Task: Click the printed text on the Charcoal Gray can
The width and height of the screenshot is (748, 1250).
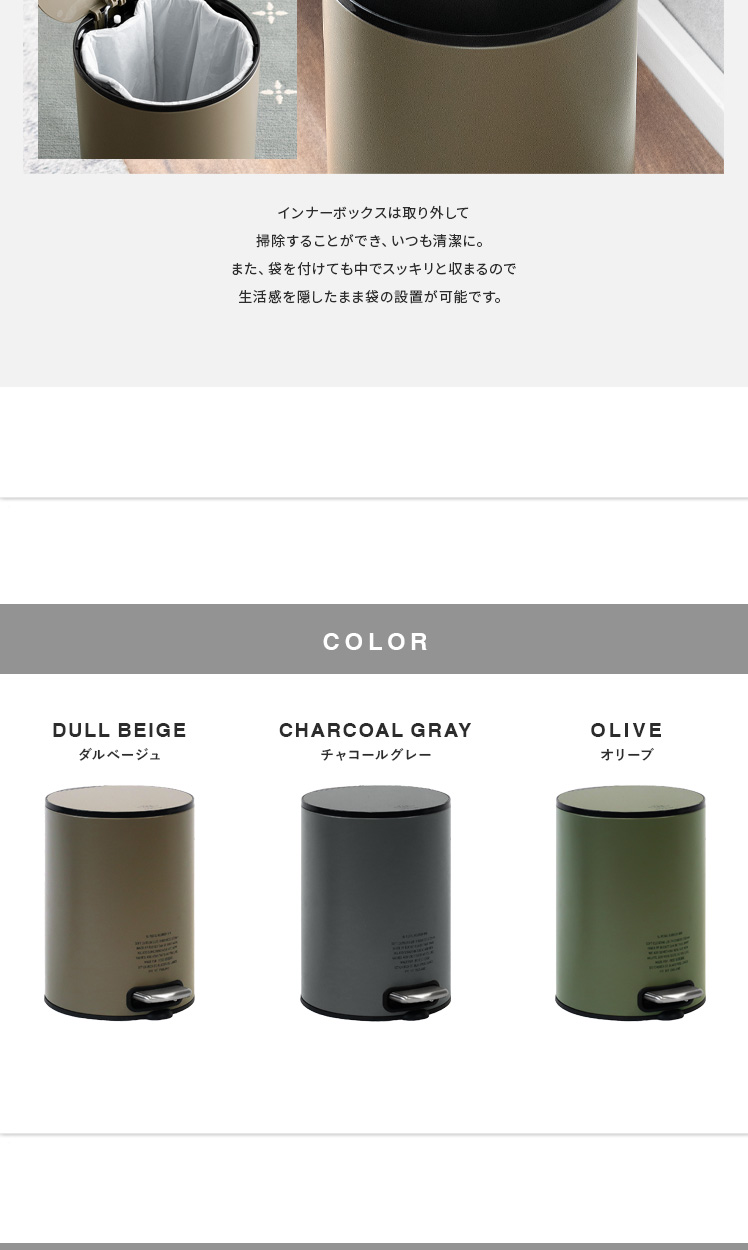Action: click(x=413, y=953)
